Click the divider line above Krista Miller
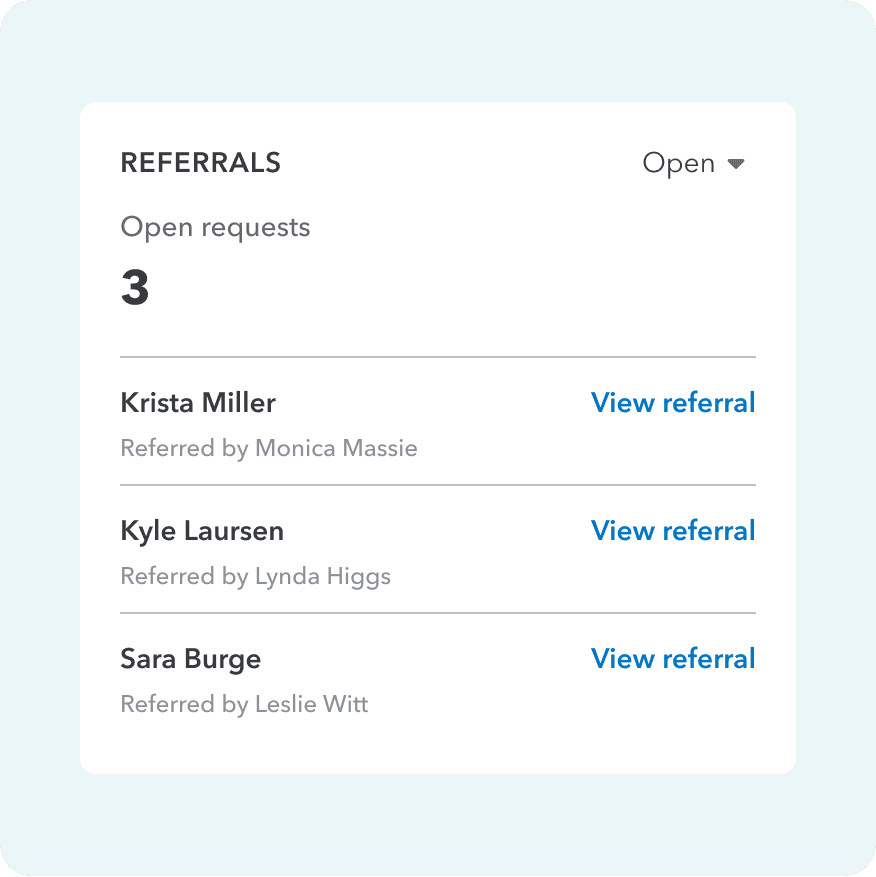This screenshot has width=876, height=877. click(x=438, y=356)
